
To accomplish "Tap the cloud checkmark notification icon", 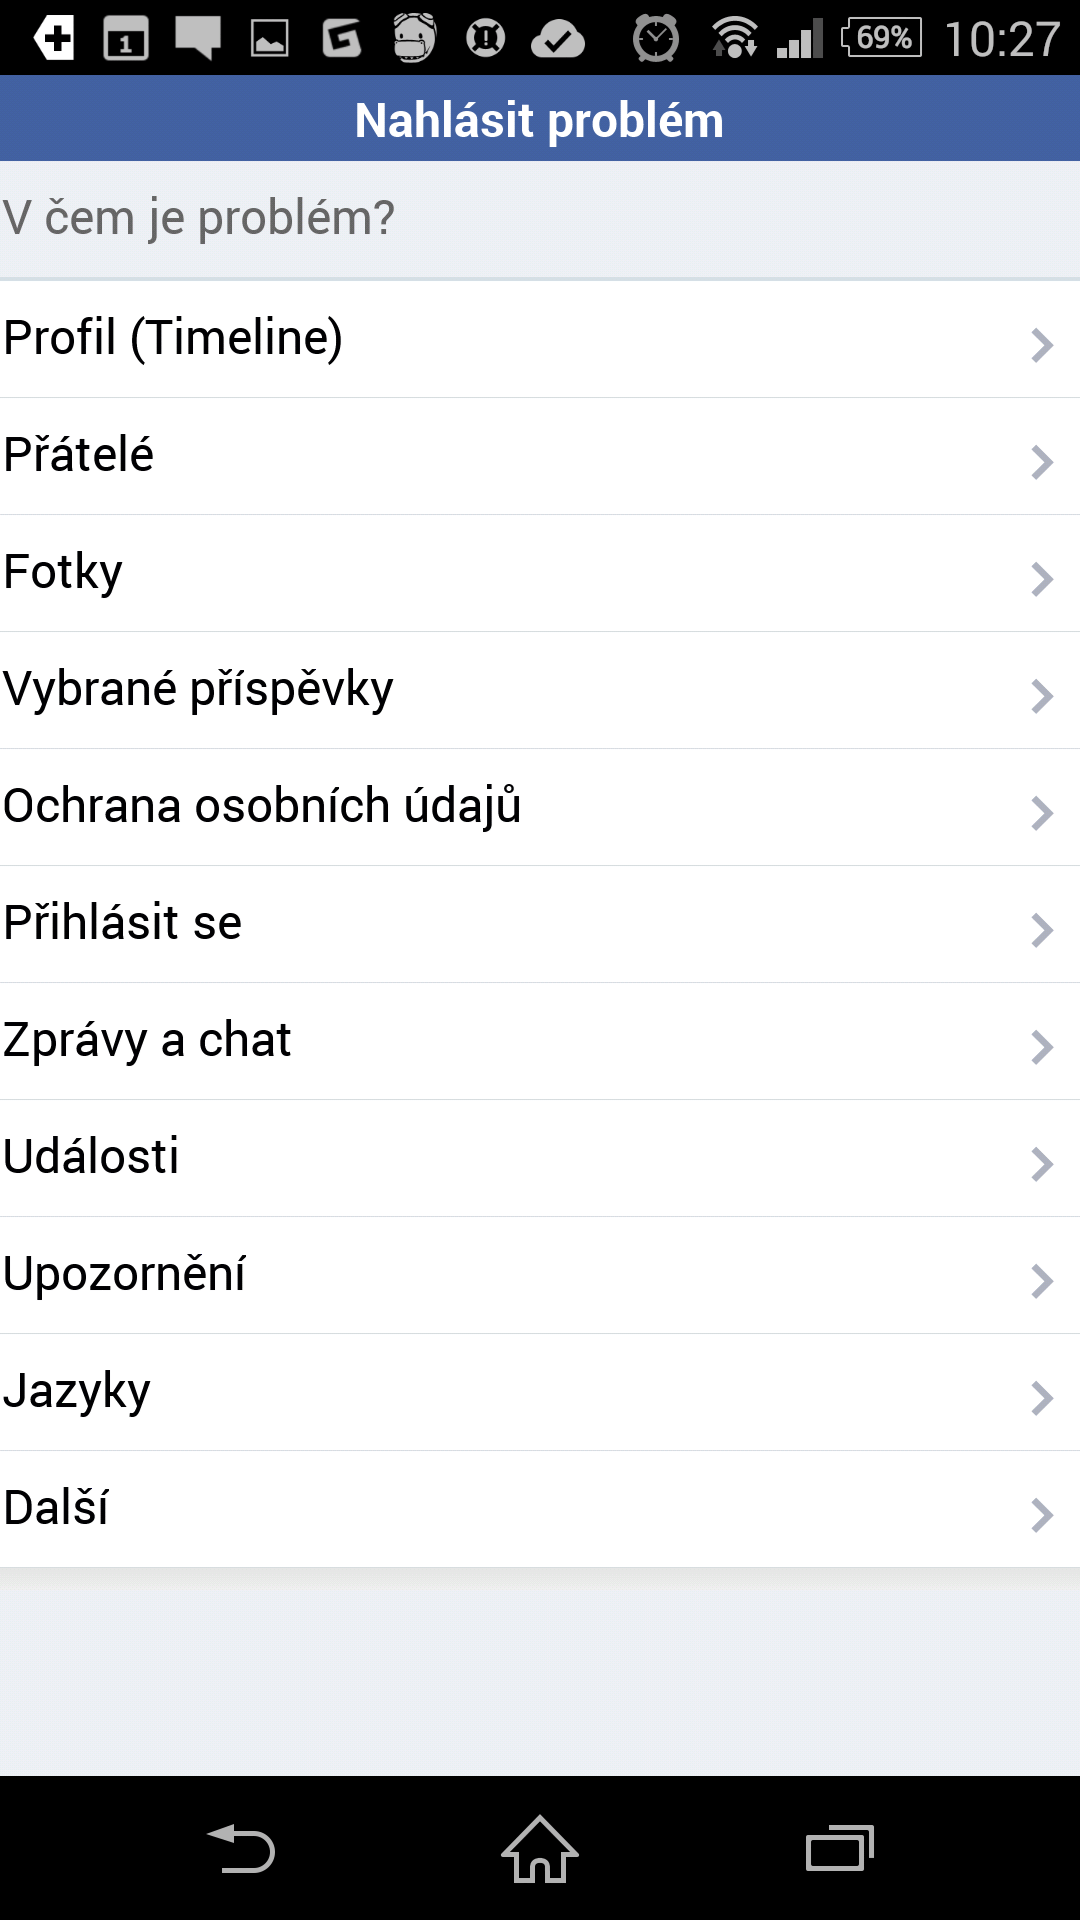I will (x=558, y=39).
